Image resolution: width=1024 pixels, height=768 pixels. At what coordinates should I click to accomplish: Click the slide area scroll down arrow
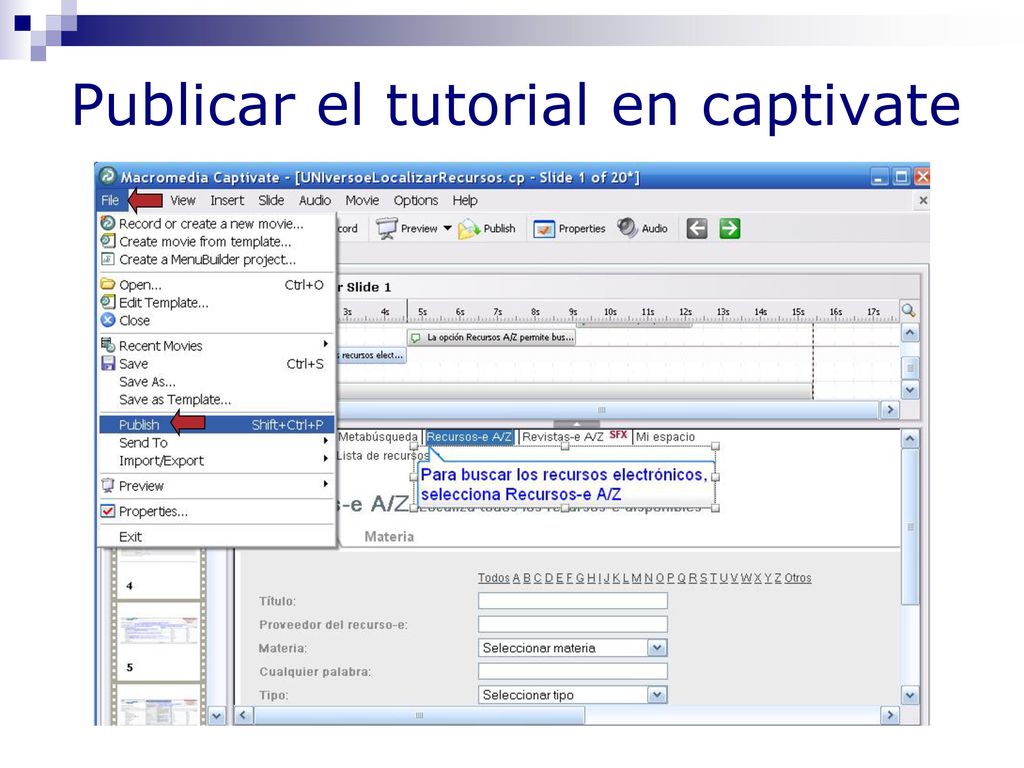910,696
